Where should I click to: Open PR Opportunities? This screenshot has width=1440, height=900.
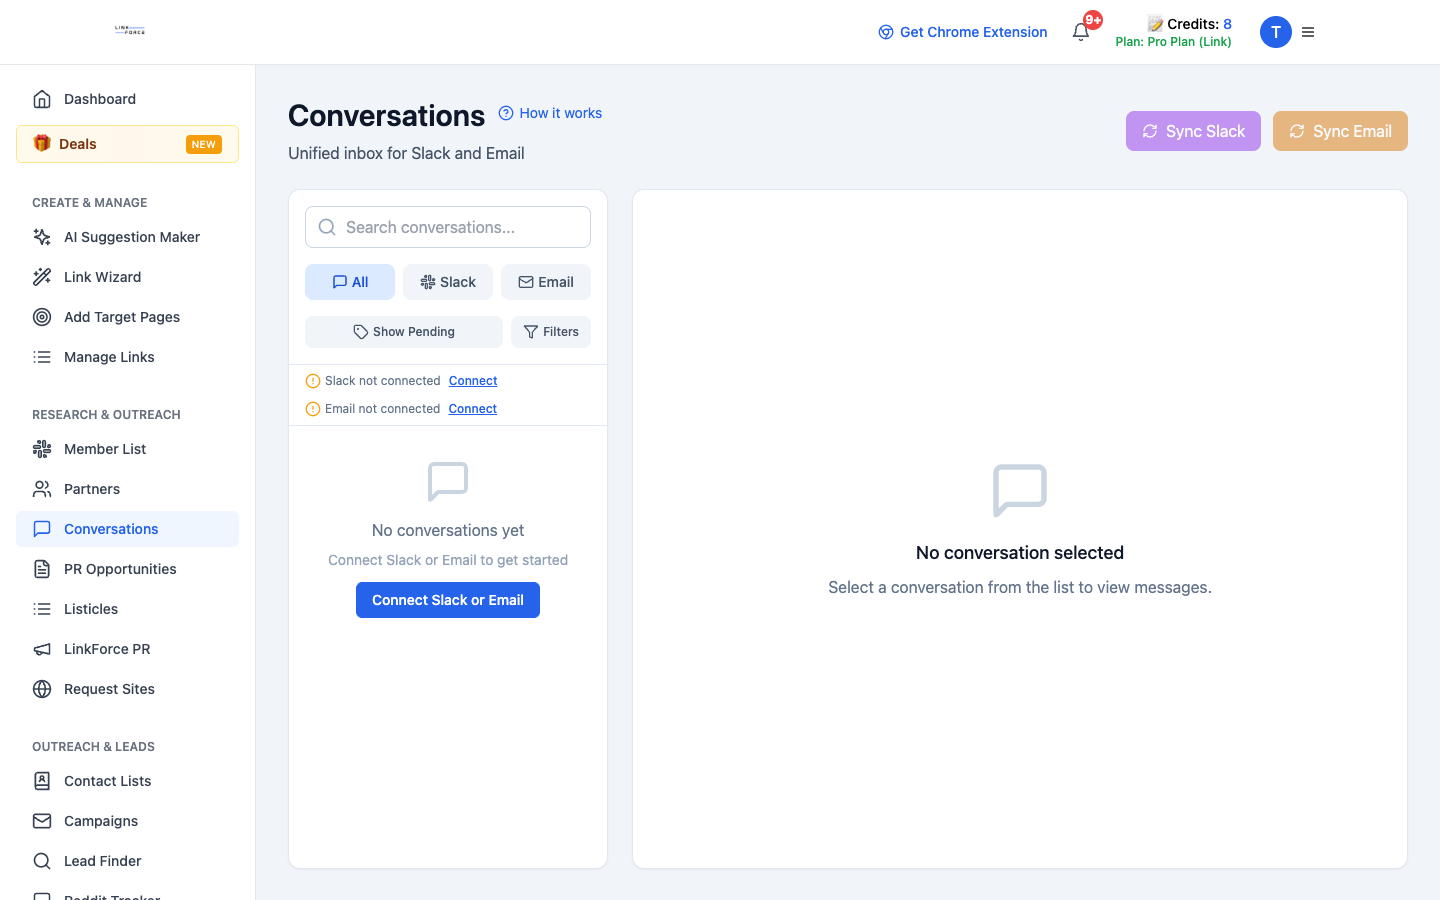pyautogui.click(x=128, y=569)
